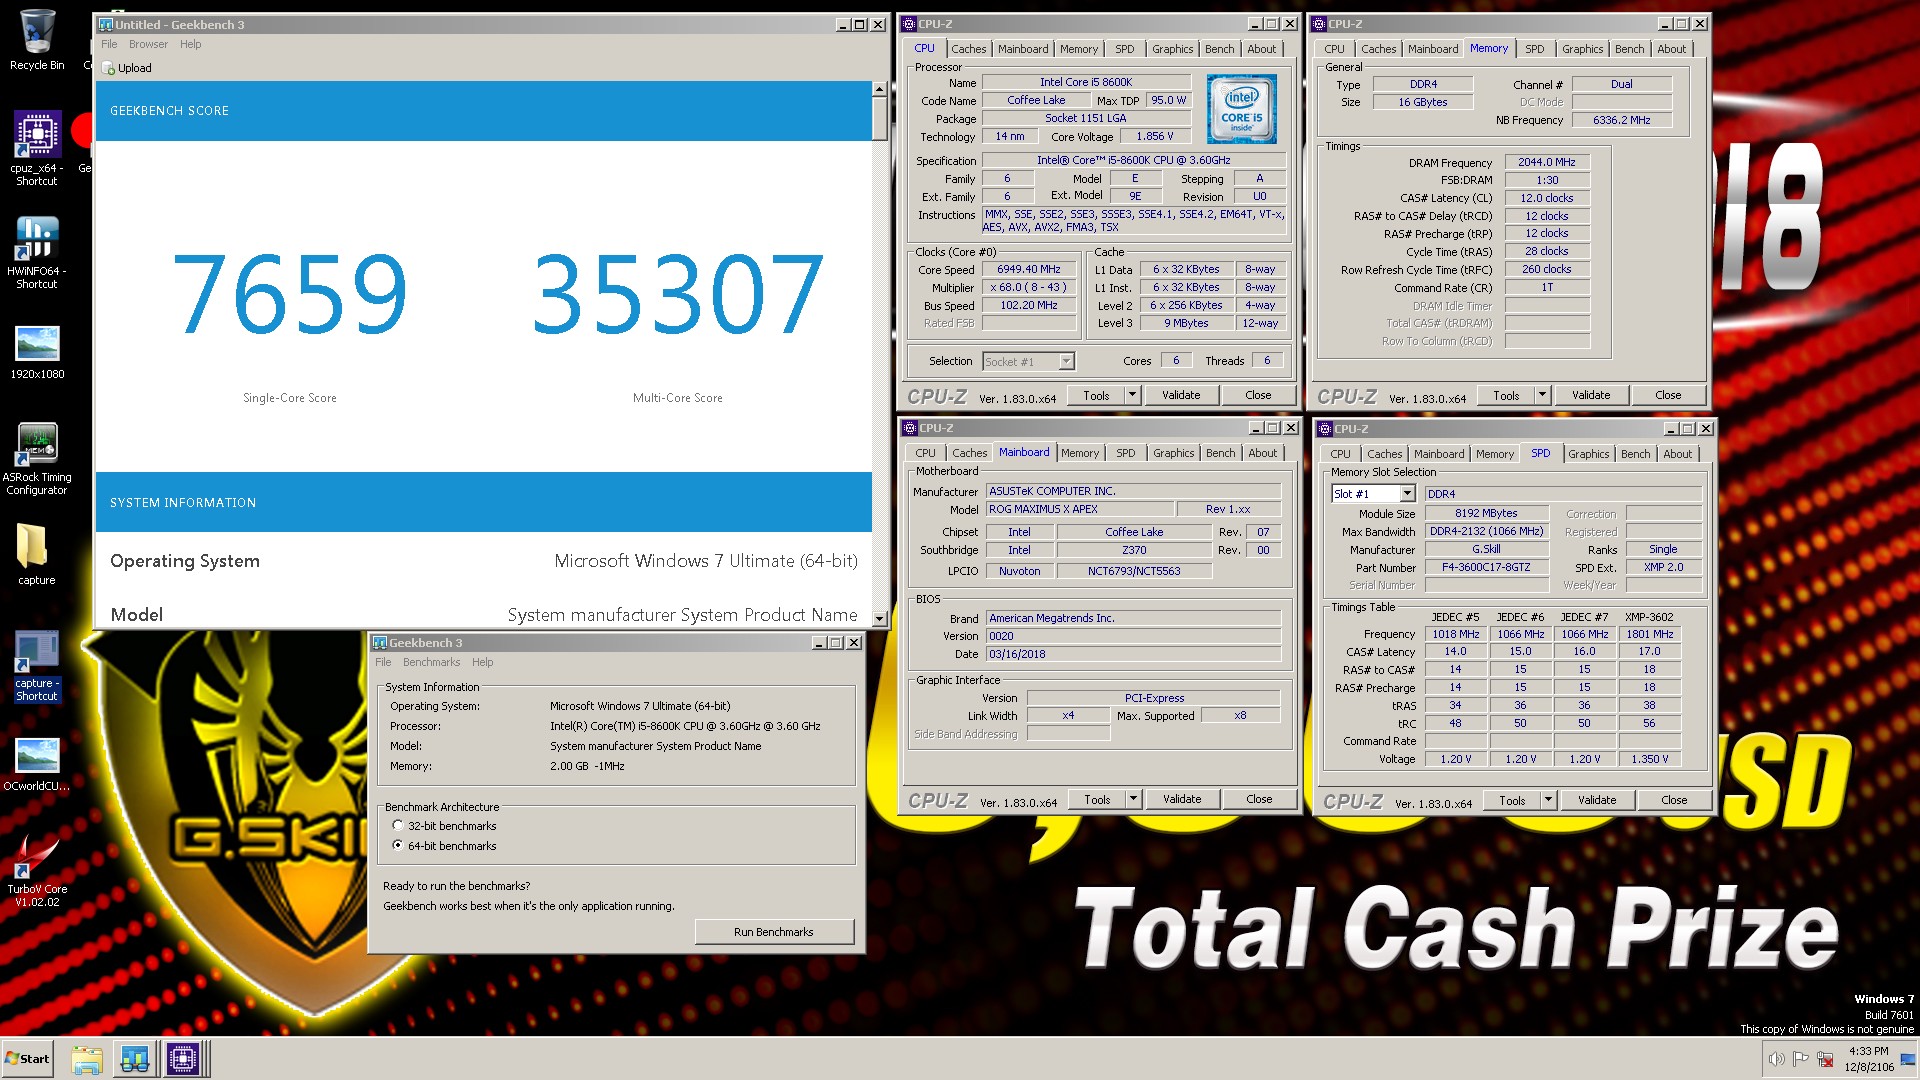This screenshot has width=1920, height=1080.
Task: Open the capture folder icon
Action: 37,553
